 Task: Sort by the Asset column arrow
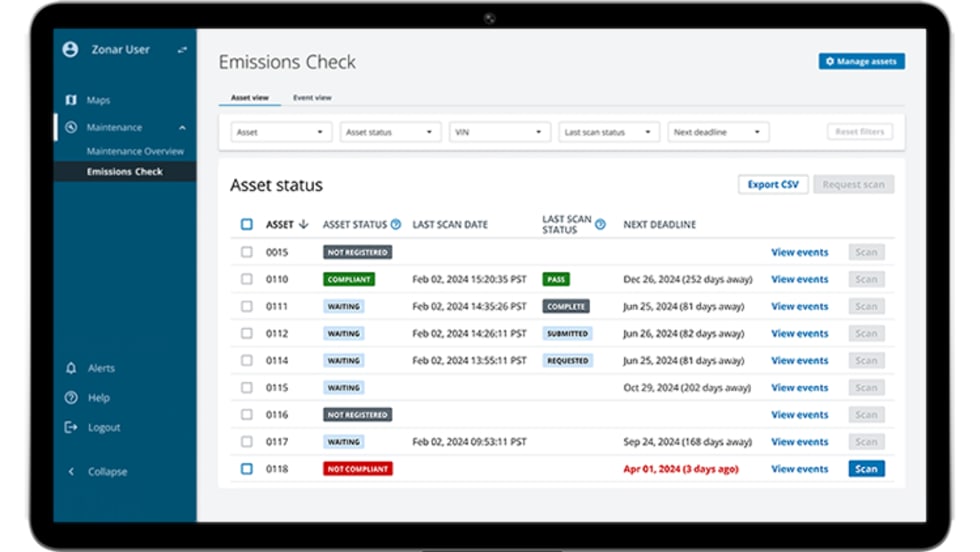[x=304, y=224]
